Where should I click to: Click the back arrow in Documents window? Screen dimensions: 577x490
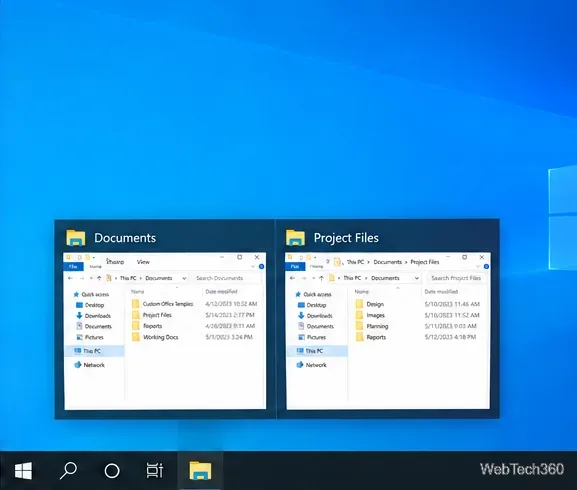coord(70,278)
